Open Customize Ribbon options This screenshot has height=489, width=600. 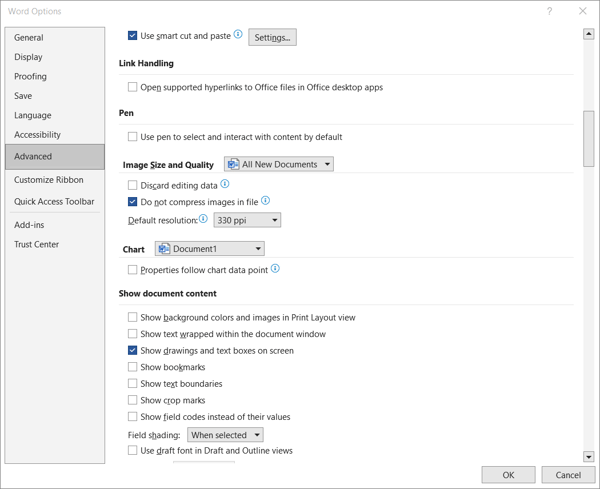55,180
